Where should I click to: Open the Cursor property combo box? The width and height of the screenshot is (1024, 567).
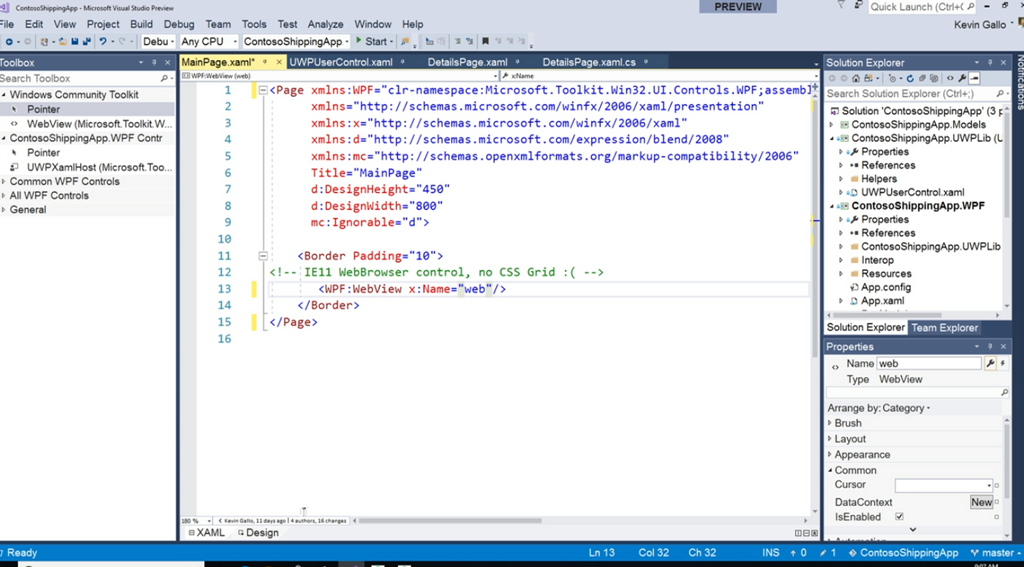click(x=943, y=485)
